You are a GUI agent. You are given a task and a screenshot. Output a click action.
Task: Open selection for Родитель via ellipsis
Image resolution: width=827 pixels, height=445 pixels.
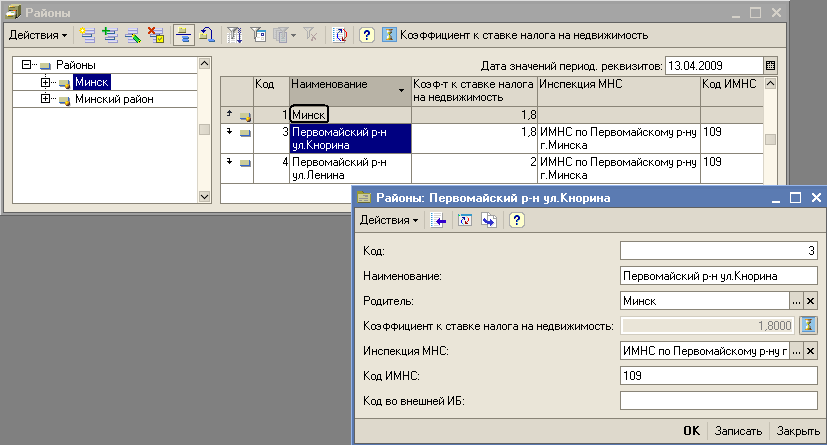coord(796,301)
